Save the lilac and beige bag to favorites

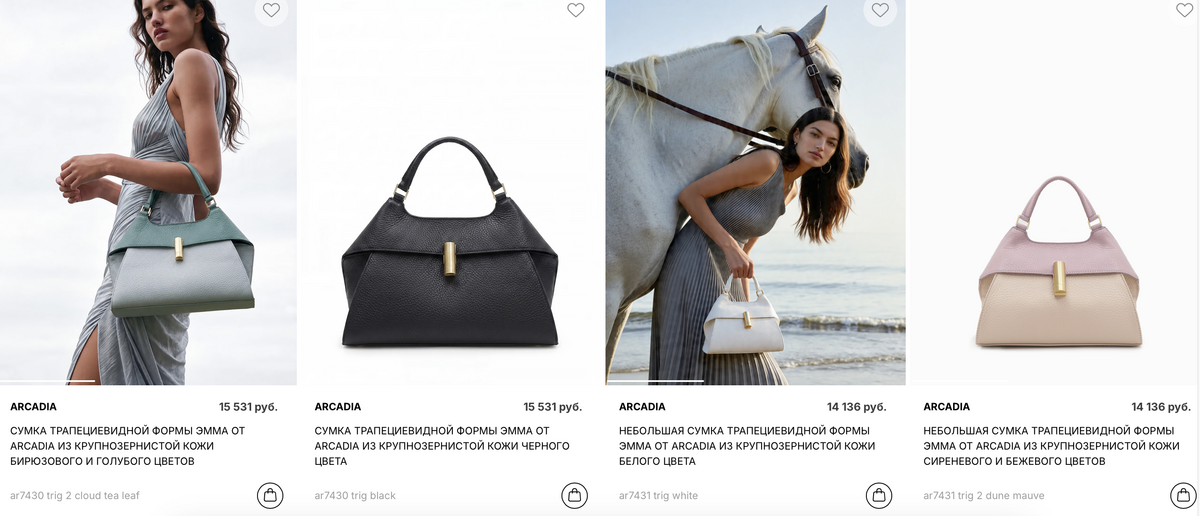click(1185, 10)
